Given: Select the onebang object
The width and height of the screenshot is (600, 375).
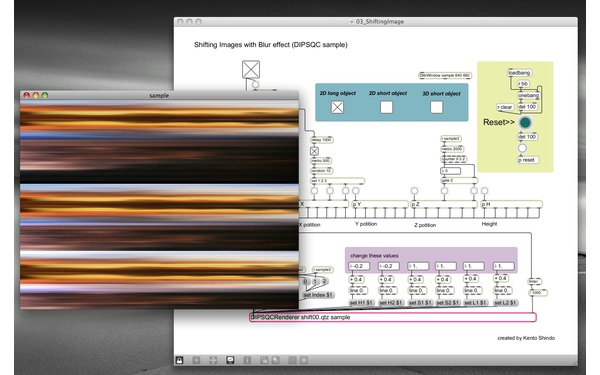Looking at the screenshot, I should [529, 95].
